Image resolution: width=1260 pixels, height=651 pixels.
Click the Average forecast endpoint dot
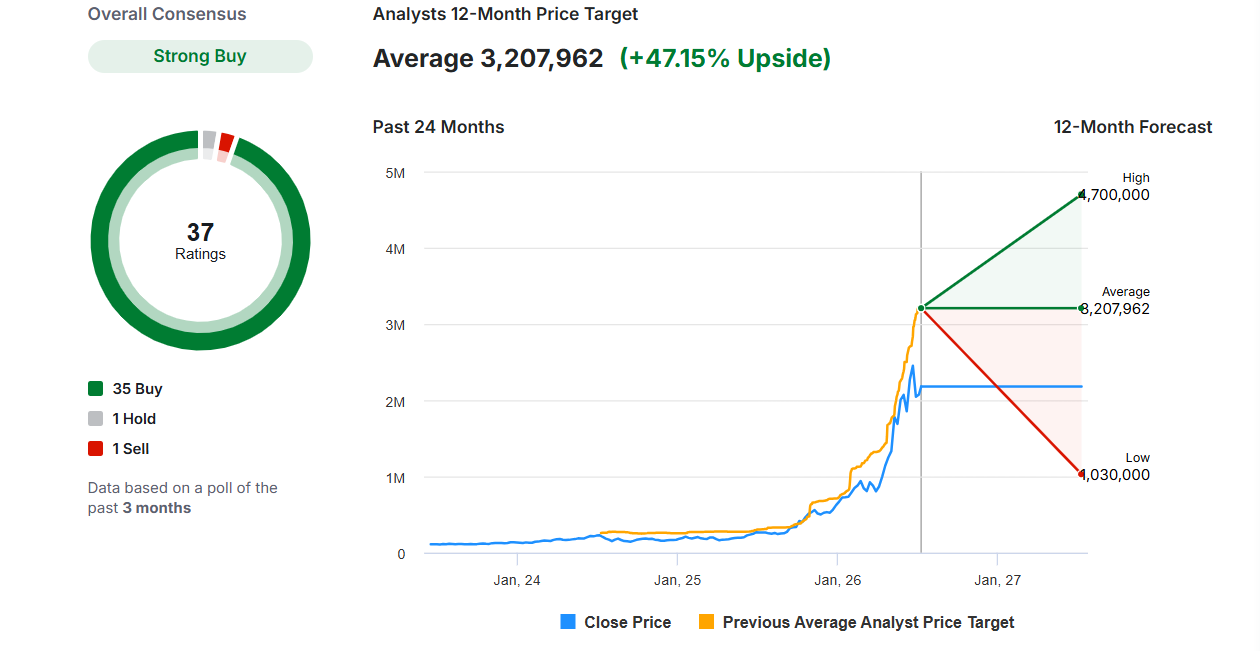pyautogui.click(x=1082, y=308)
